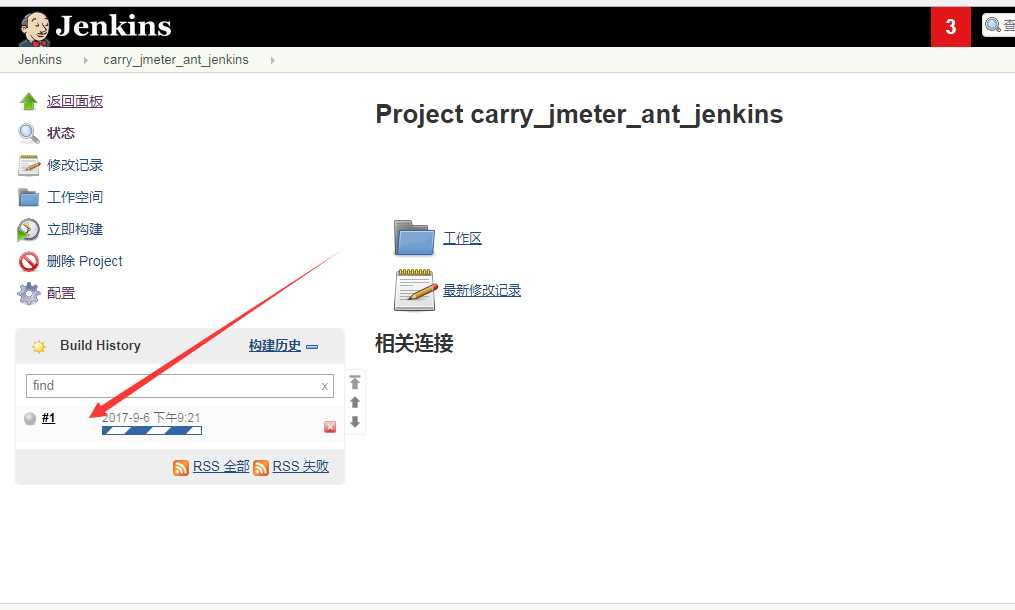Open the 最新修改记录 link
Viewport: 1015px width, 610px height.
(x=482, y=290)
